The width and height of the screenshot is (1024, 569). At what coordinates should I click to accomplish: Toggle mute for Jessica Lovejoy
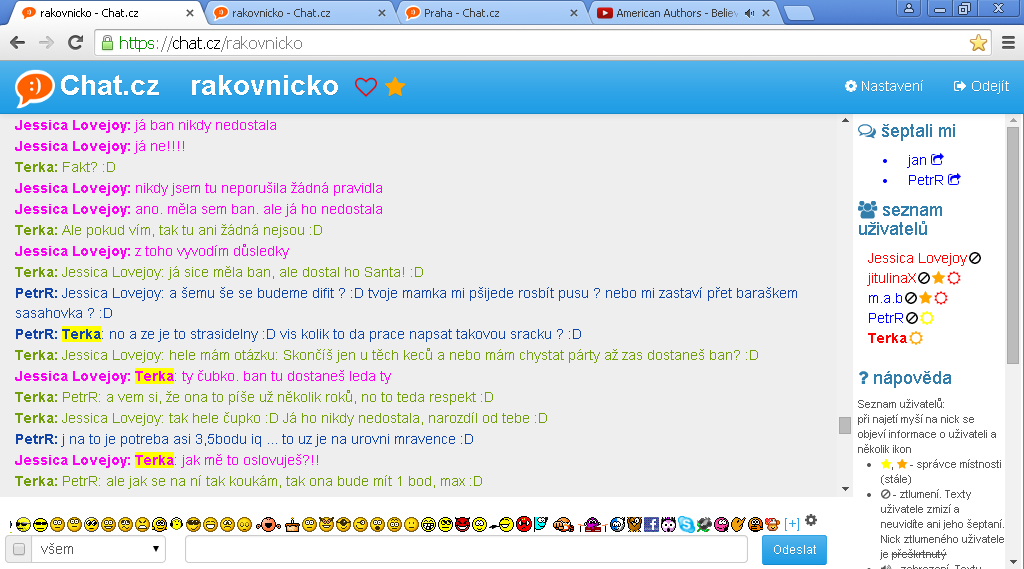point(975,258)
